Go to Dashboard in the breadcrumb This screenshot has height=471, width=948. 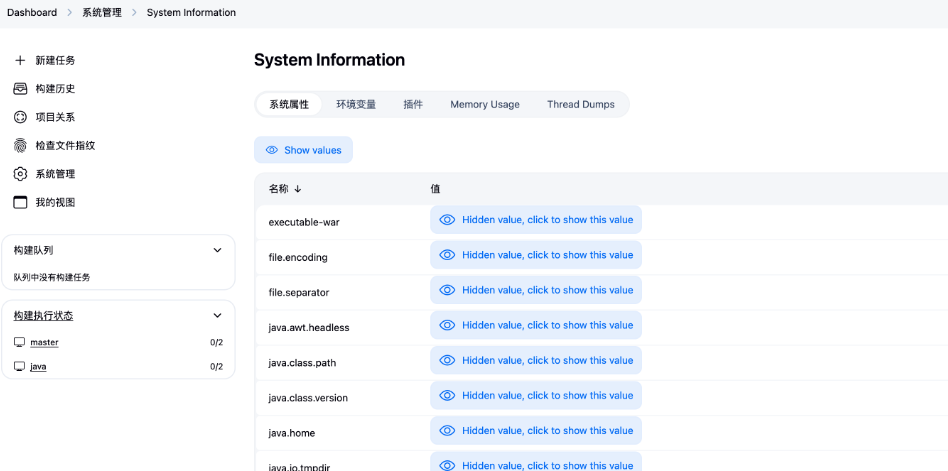32,13
